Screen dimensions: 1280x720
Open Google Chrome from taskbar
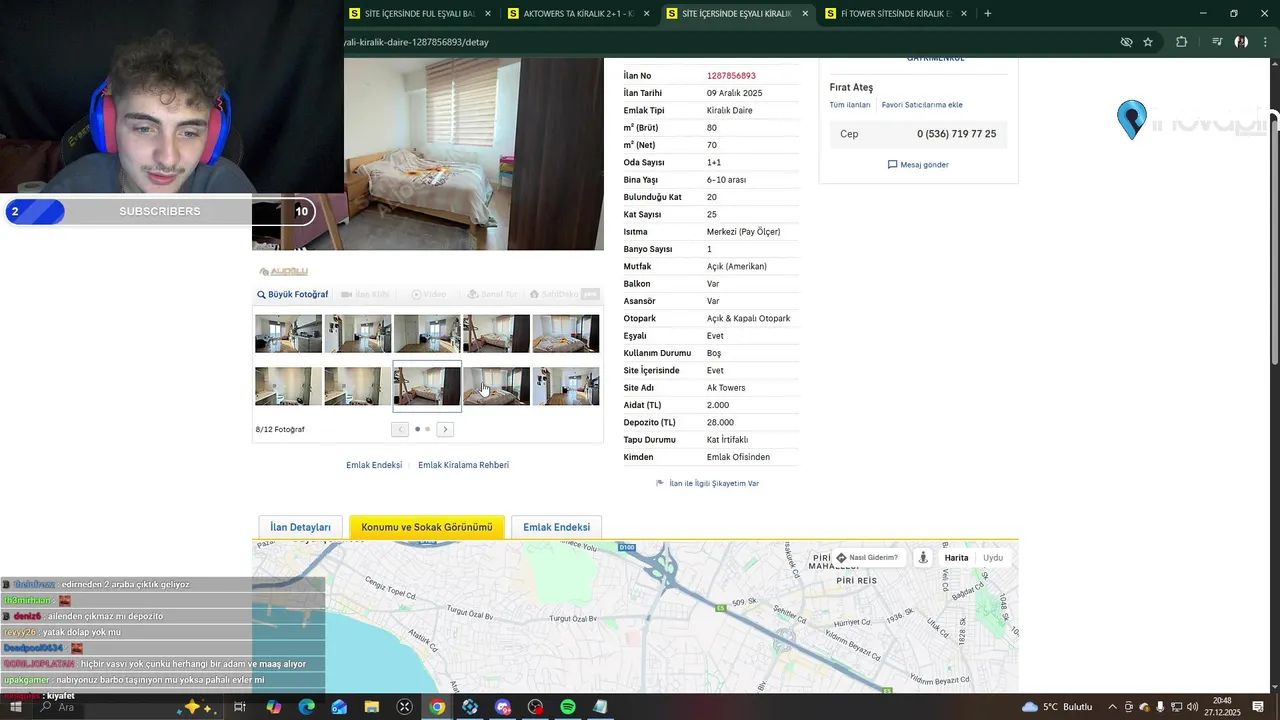click(437, 707)
